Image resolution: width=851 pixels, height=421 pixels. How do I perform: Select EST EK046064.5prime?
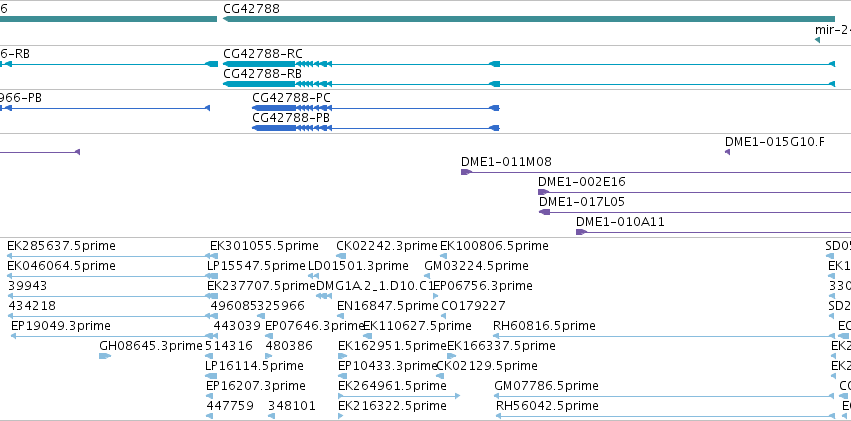[61, 266]
